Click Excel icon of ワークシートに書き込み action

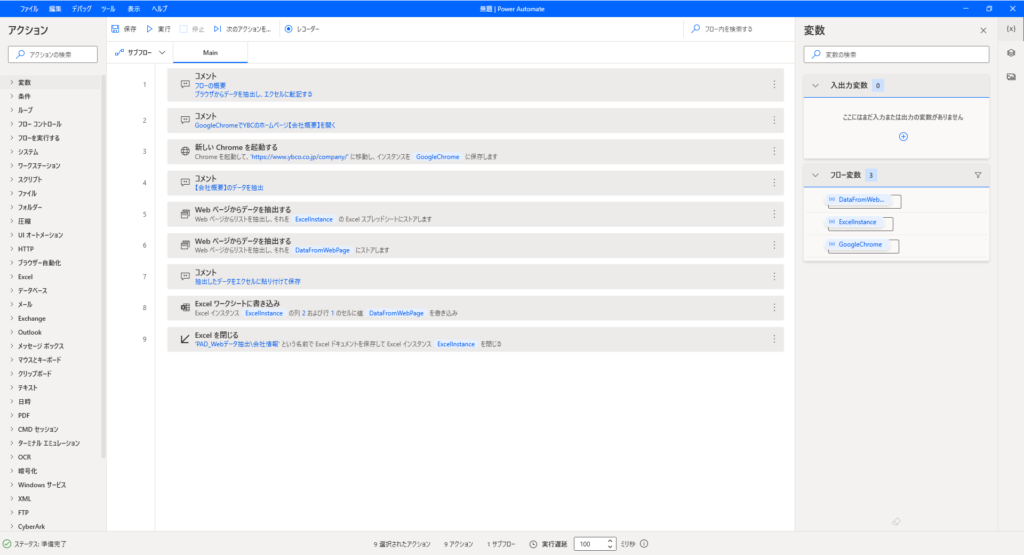coord(185,308)
